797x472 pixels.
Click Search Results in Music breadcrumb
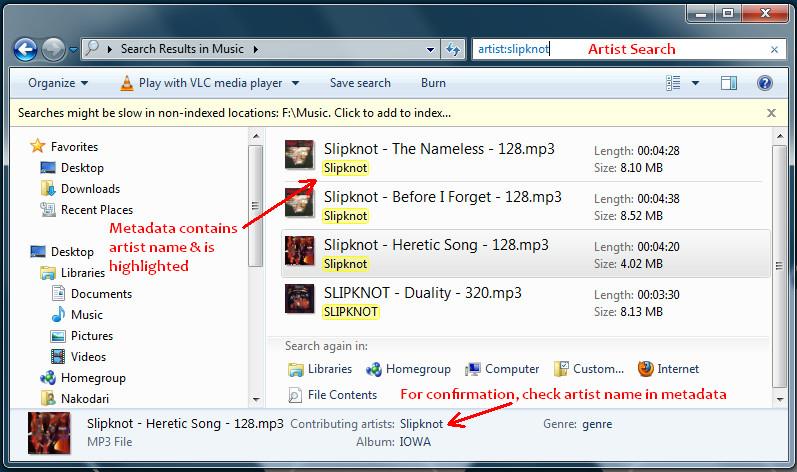click(x=182, y=49)
